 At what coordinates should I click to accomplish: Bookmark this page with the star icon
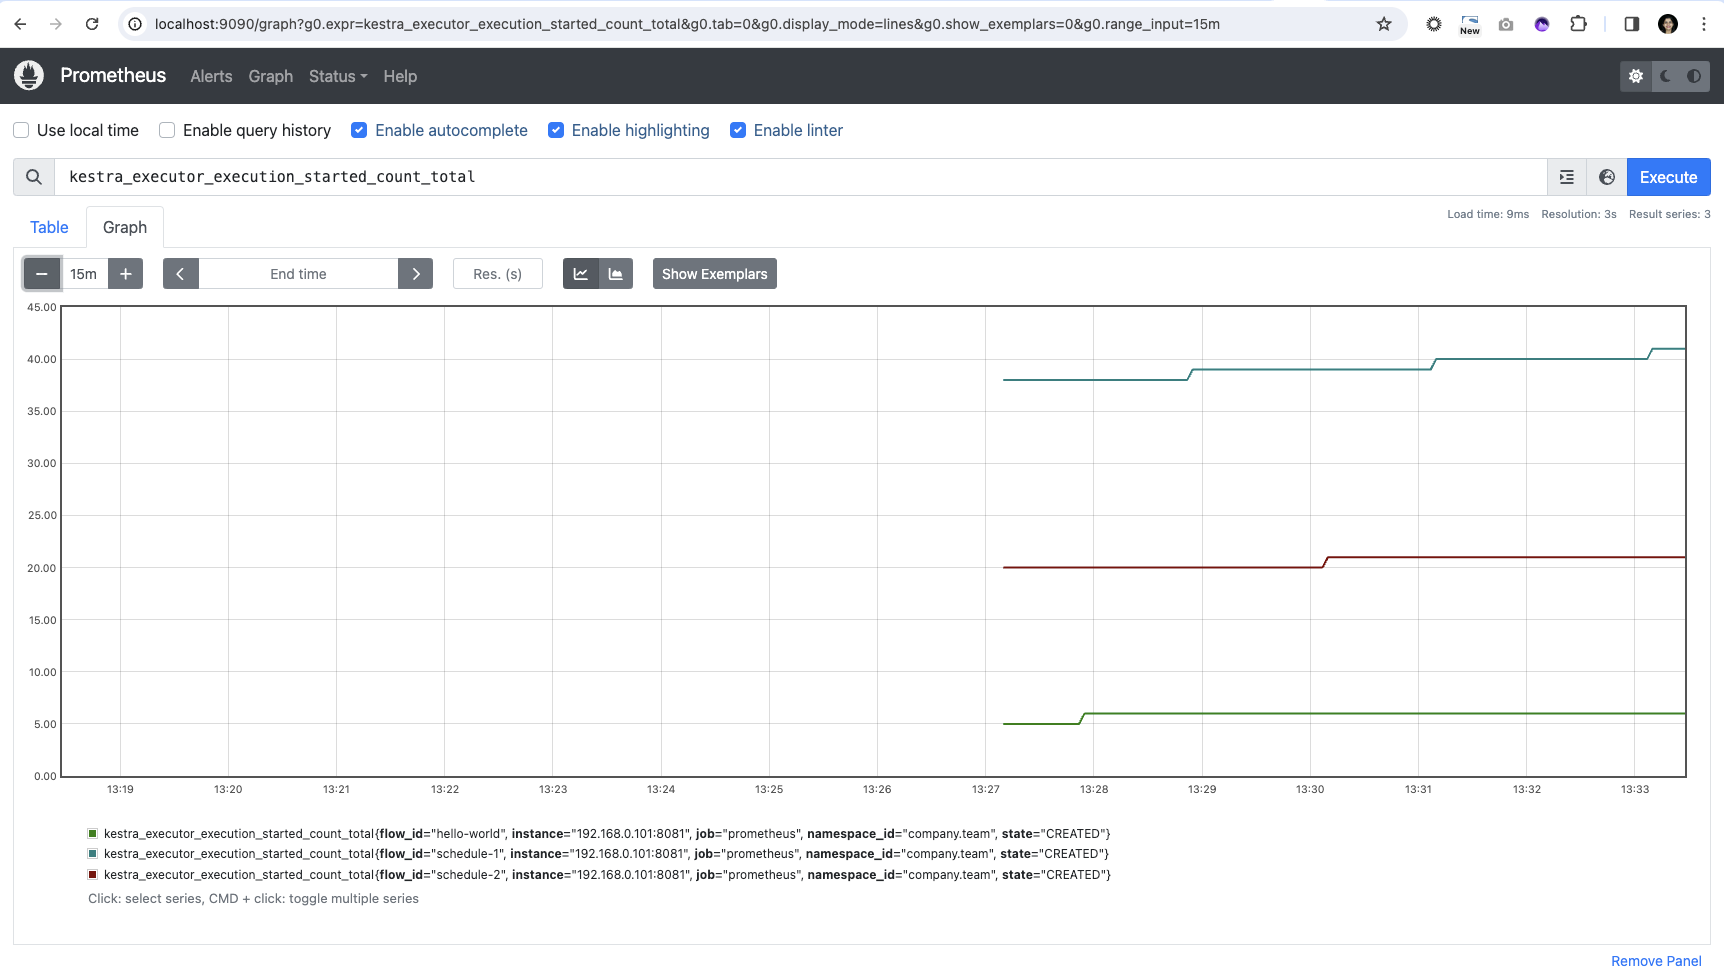[x=1384, y=24]
